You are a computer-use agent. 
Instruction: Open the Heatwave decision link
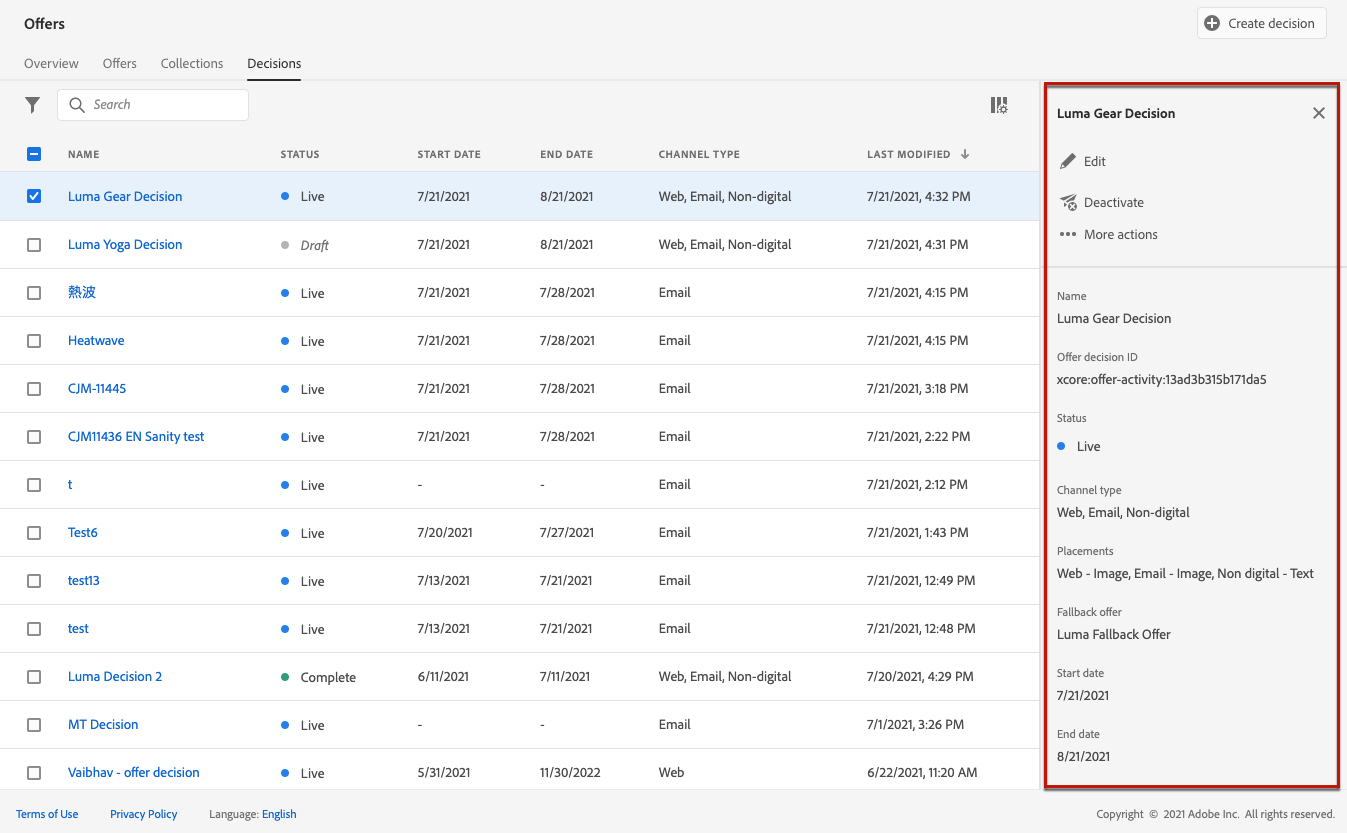(x=96, y=341)
